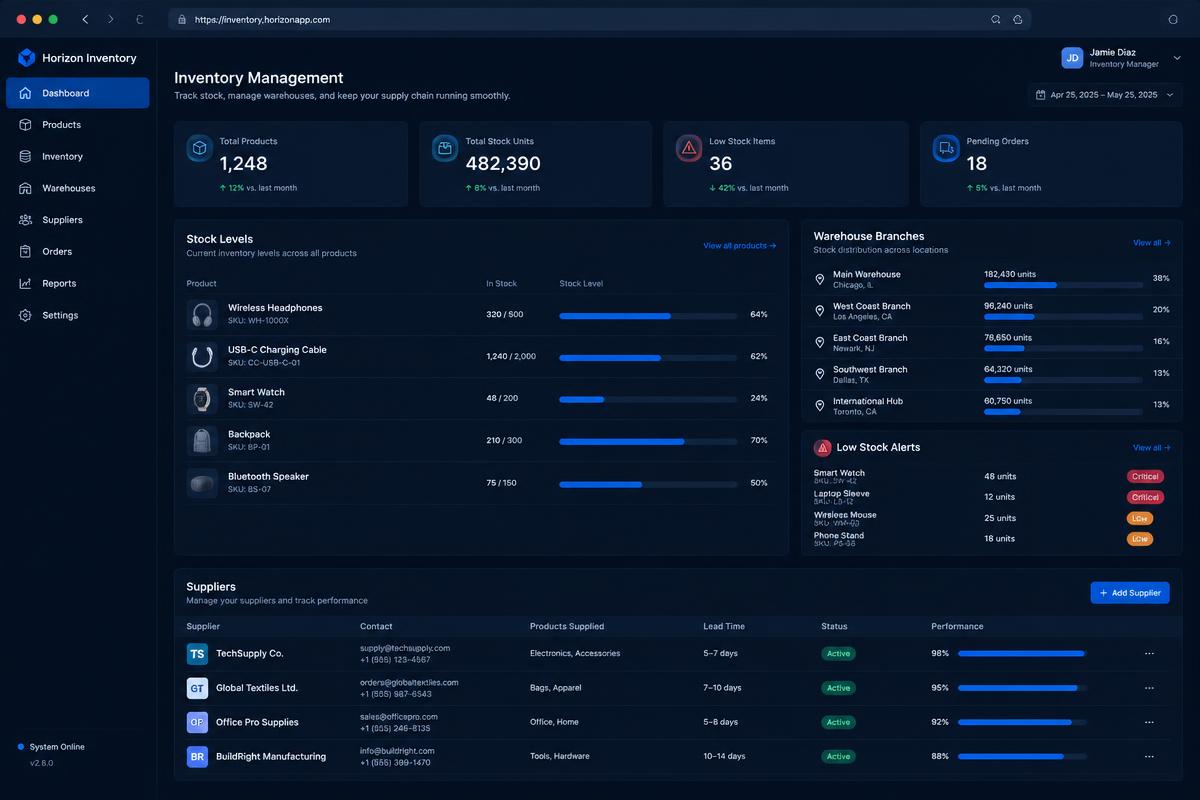
Task: Click the Bluetooth Speaker product thumbnail
Action: coord(202,483)
